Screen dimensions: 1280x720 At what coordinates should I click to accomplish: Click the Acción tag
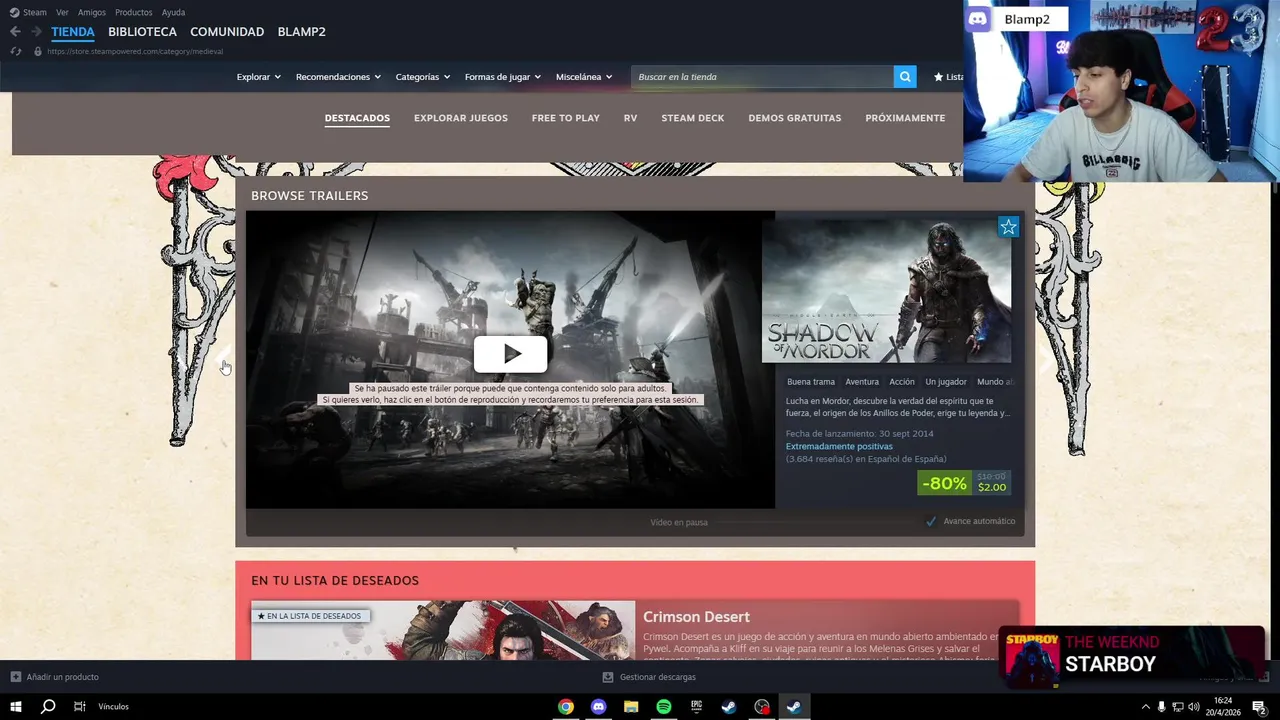(x=902, y=382)
